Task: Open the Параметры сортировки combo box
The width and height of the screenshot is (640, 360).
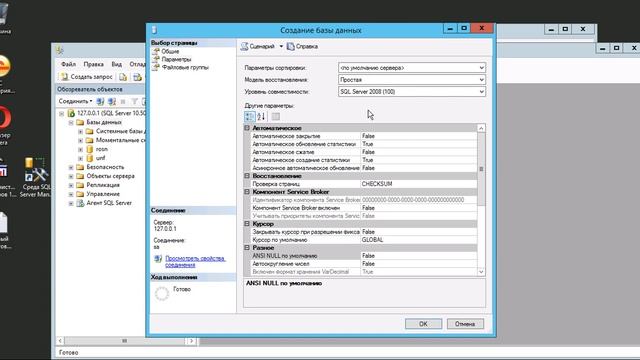Action: pyautogui.click(x=412, y=68)
